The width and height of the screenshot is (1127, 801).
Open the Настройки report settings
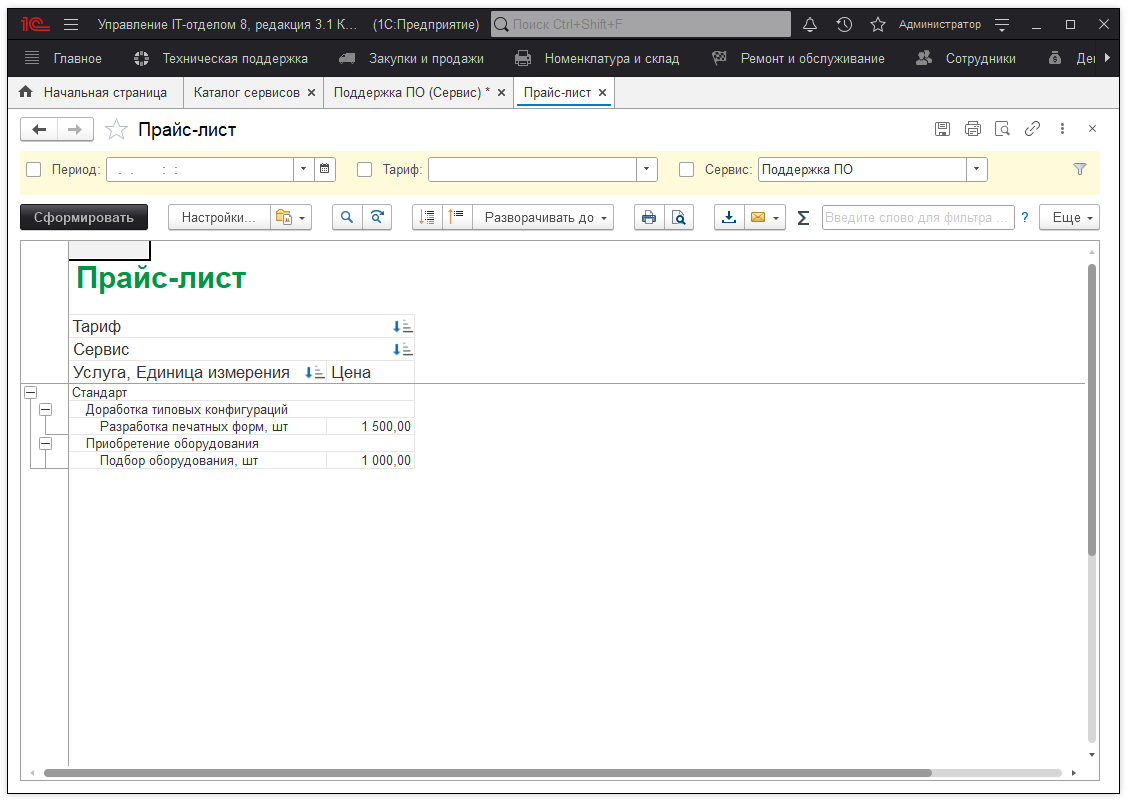tap(219, 217)
